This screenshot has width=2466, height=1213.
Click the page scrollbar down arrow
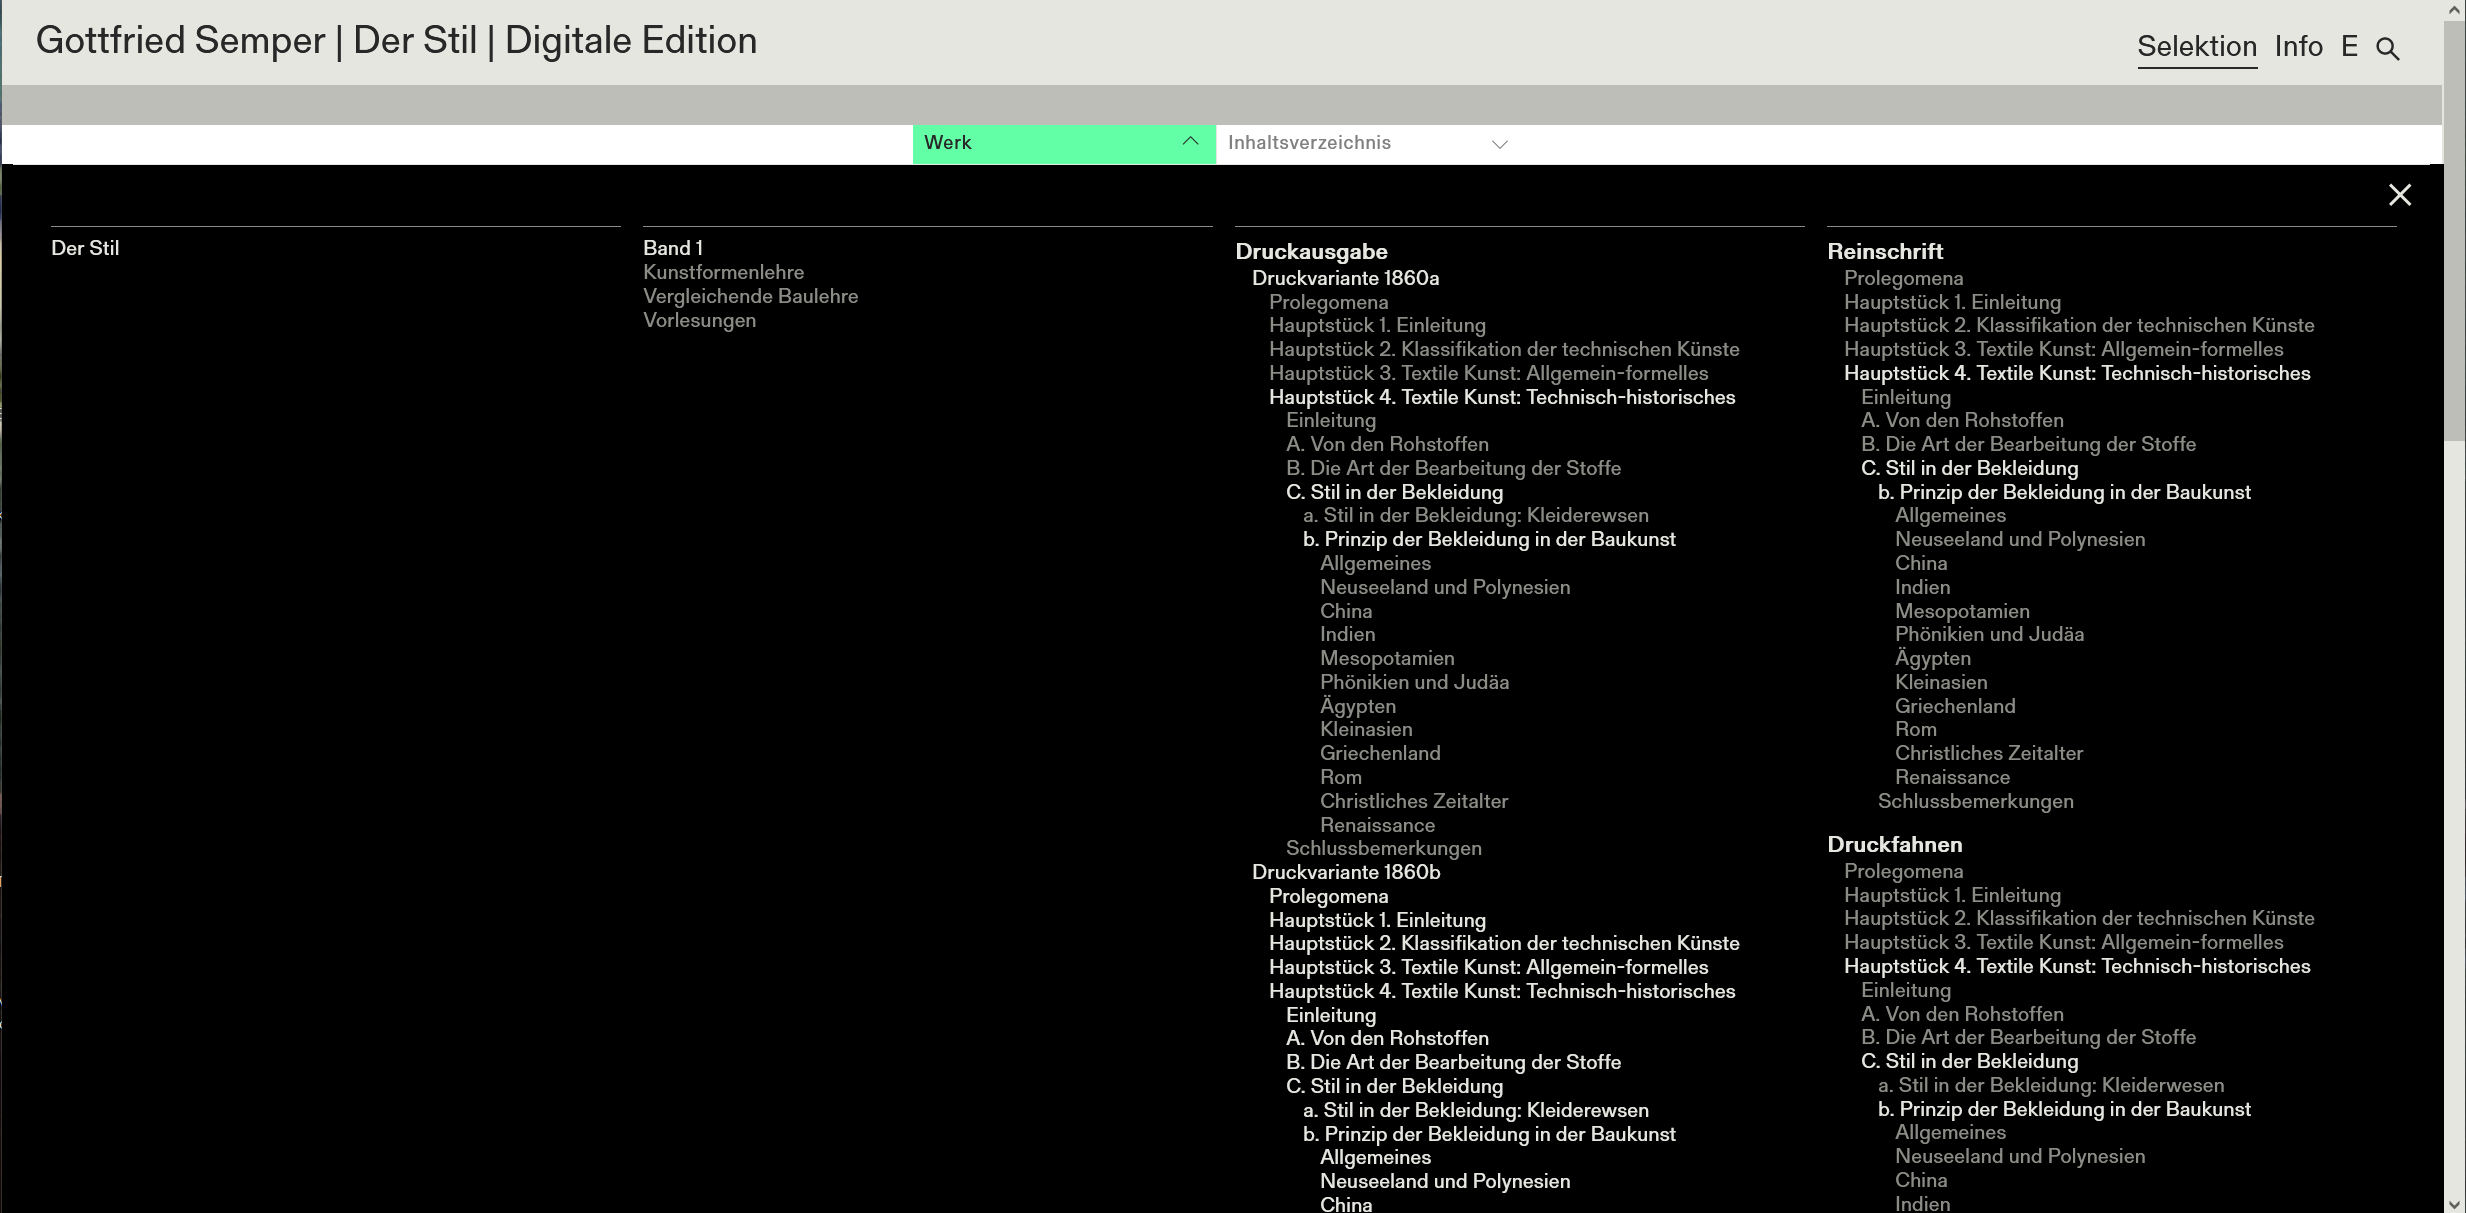[x=2455, y=1204]
